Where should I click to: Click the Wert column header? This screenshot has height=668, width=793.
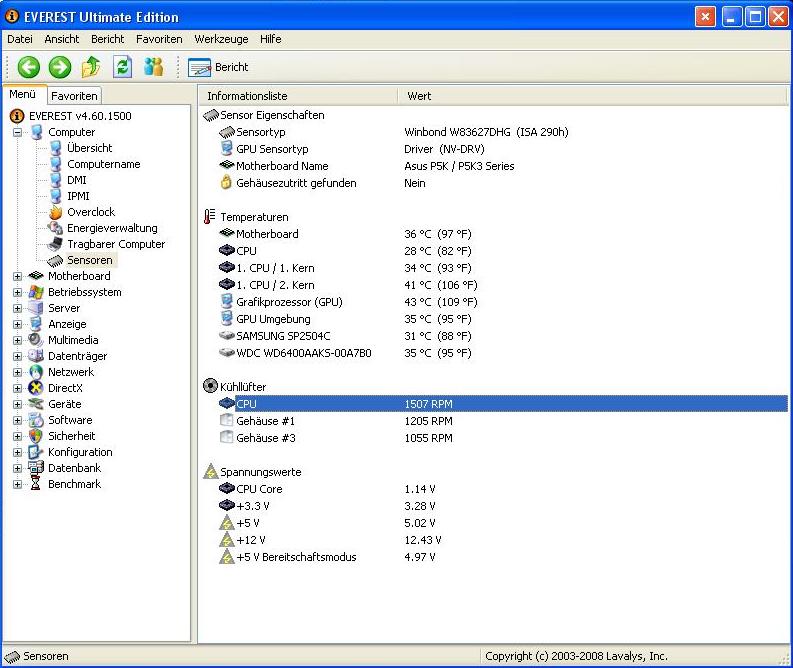point(592,96)
